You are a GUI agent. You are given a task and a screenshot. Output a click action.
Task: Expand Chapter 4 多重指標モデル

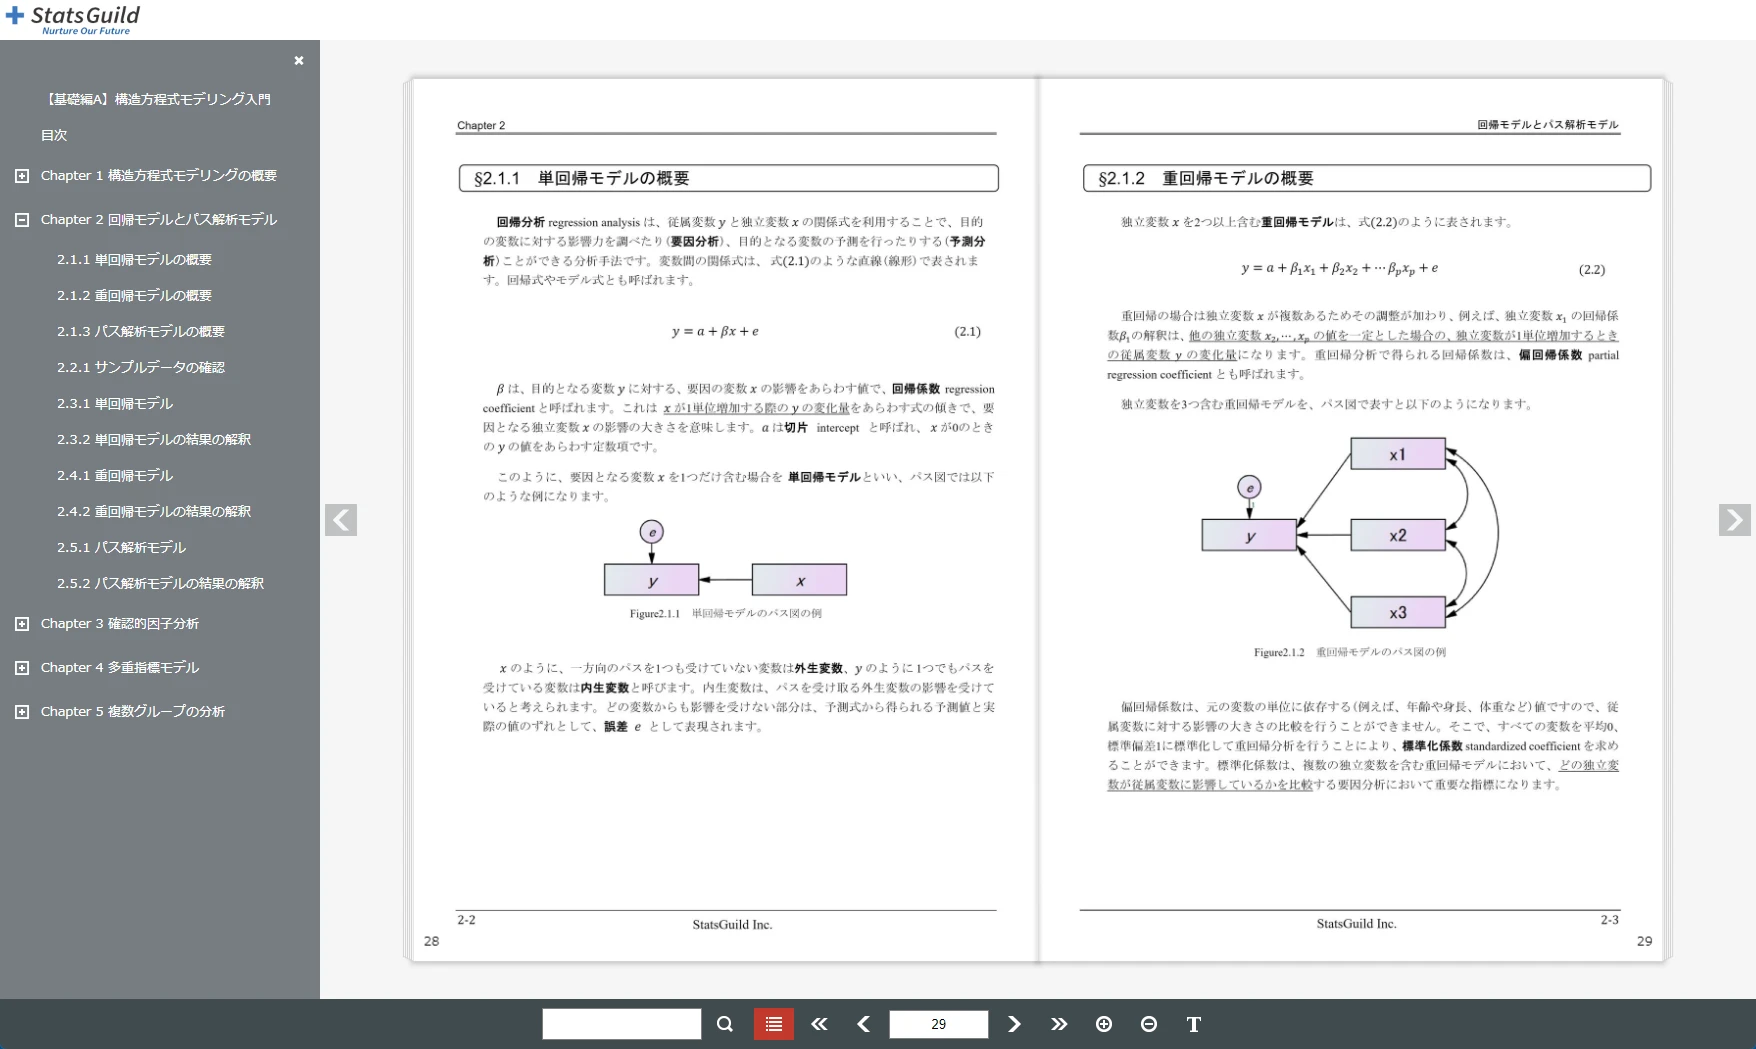click(x=22, y=667)
